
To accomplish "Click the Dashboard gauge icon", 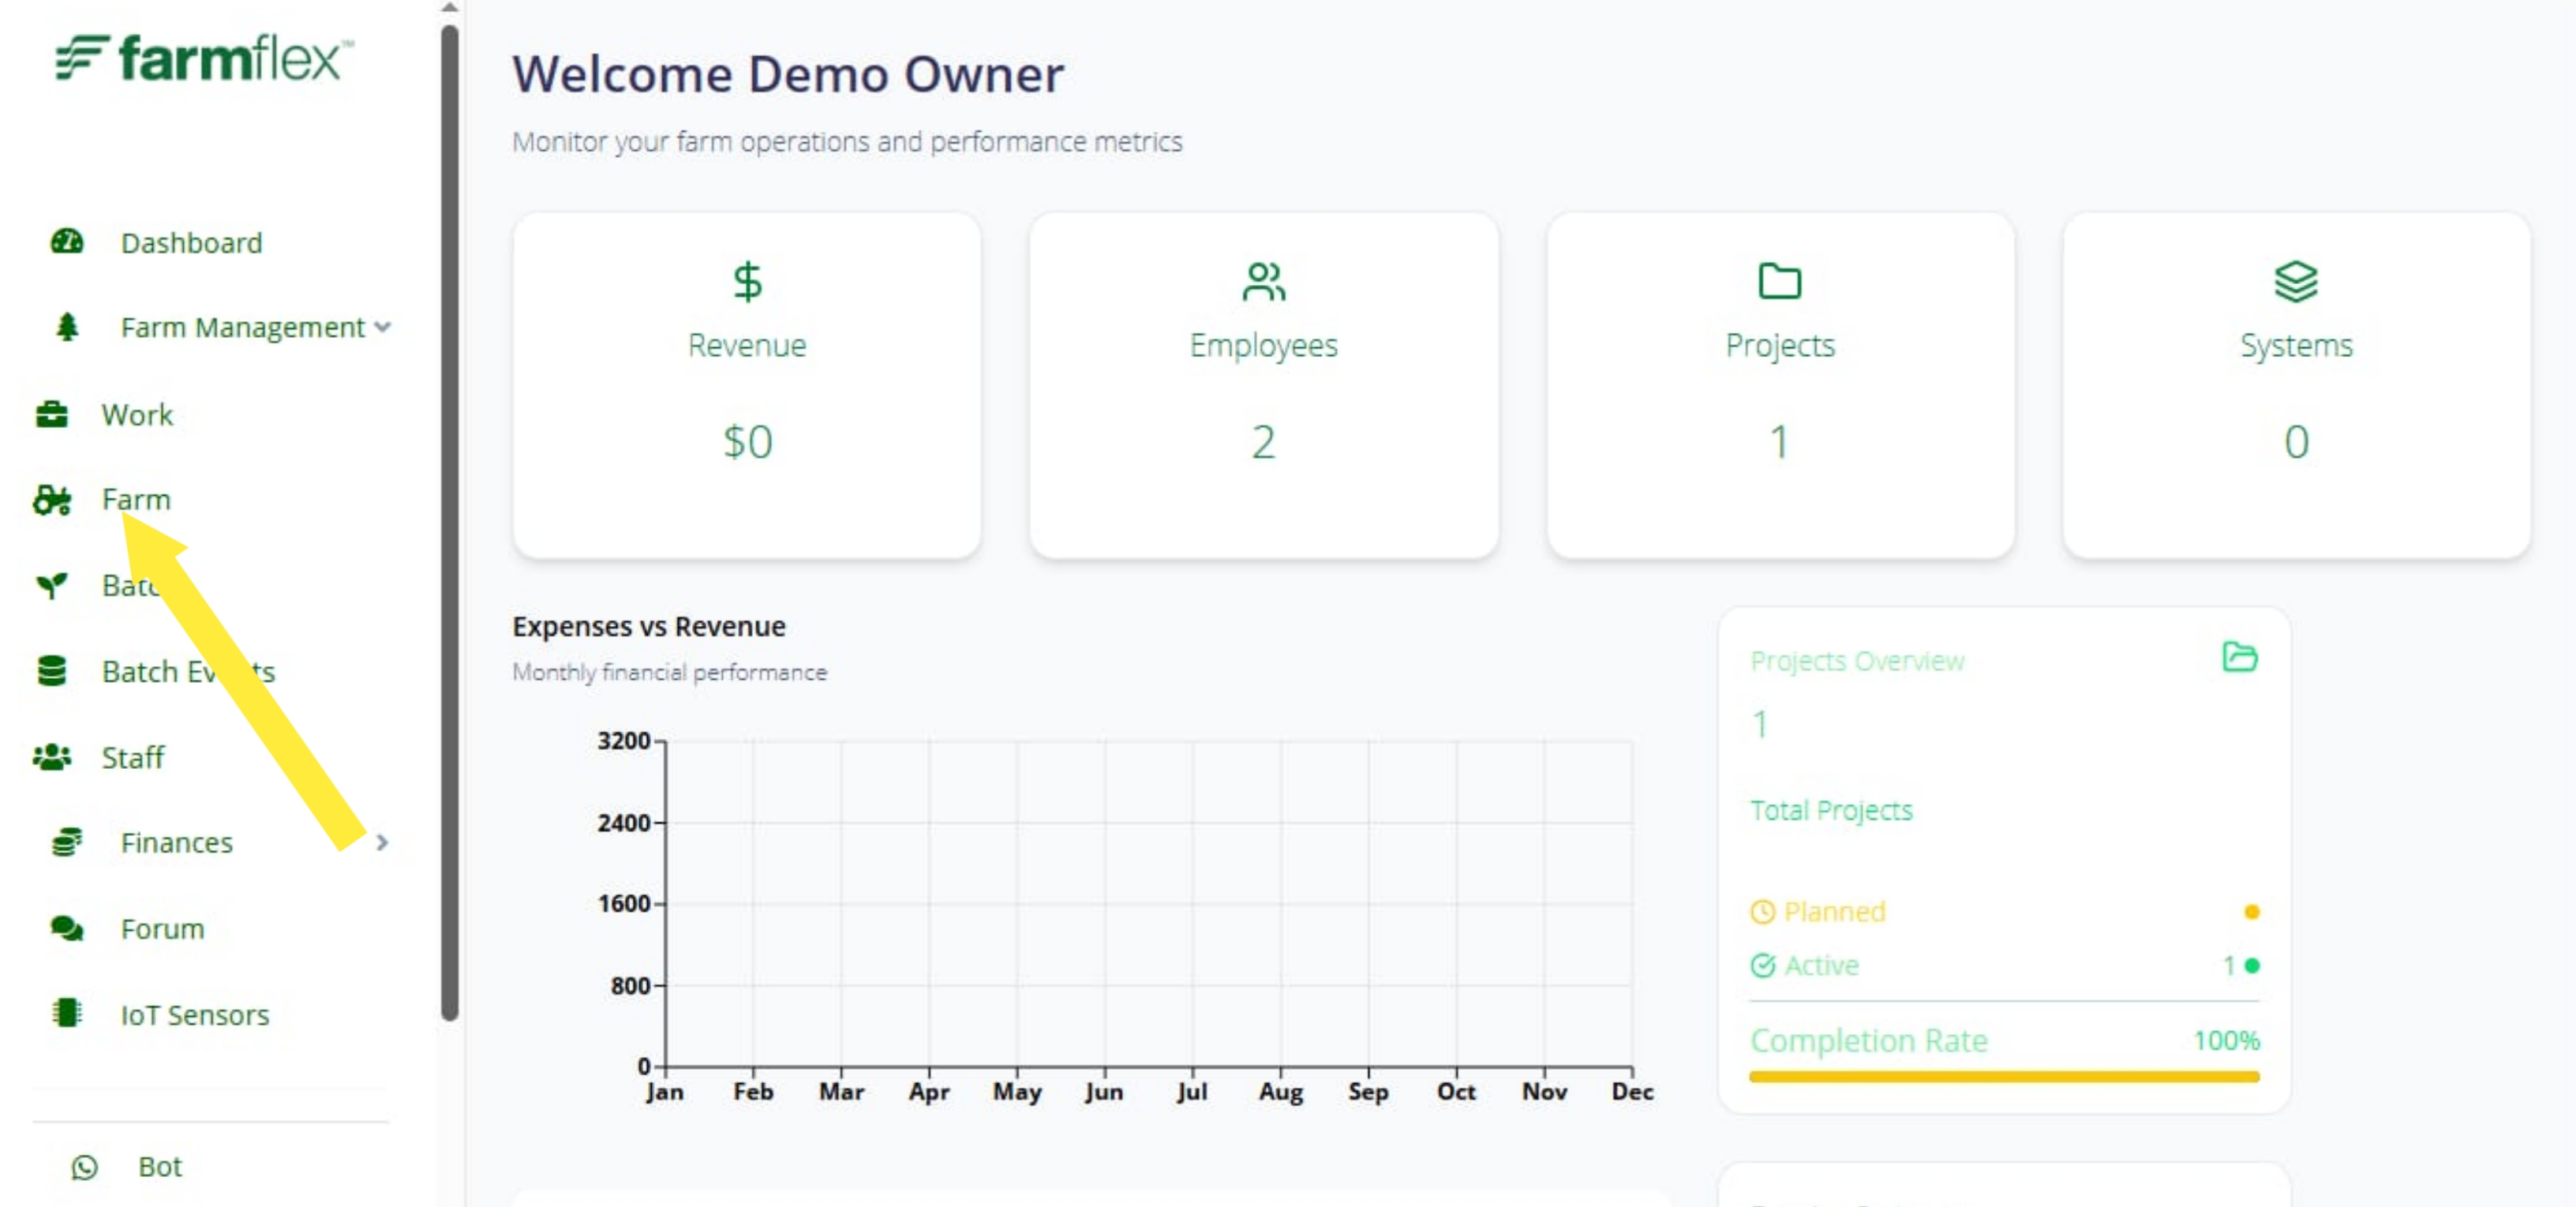I will coord(67,242).
